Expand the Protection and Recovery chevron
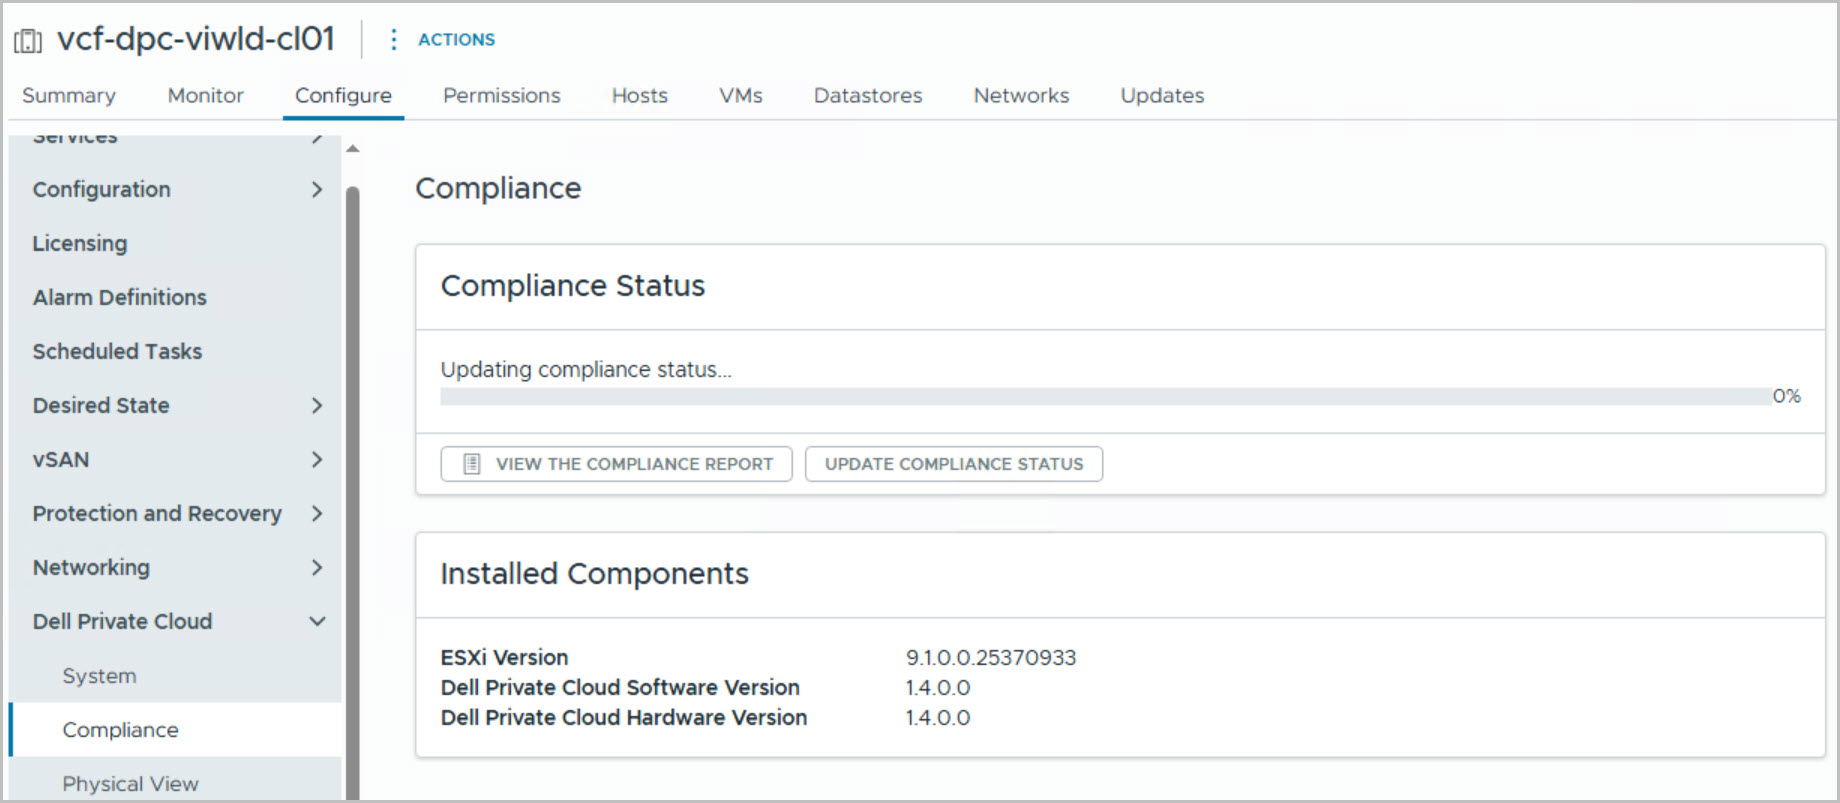 pyautogui.click(x=317, y=513)
